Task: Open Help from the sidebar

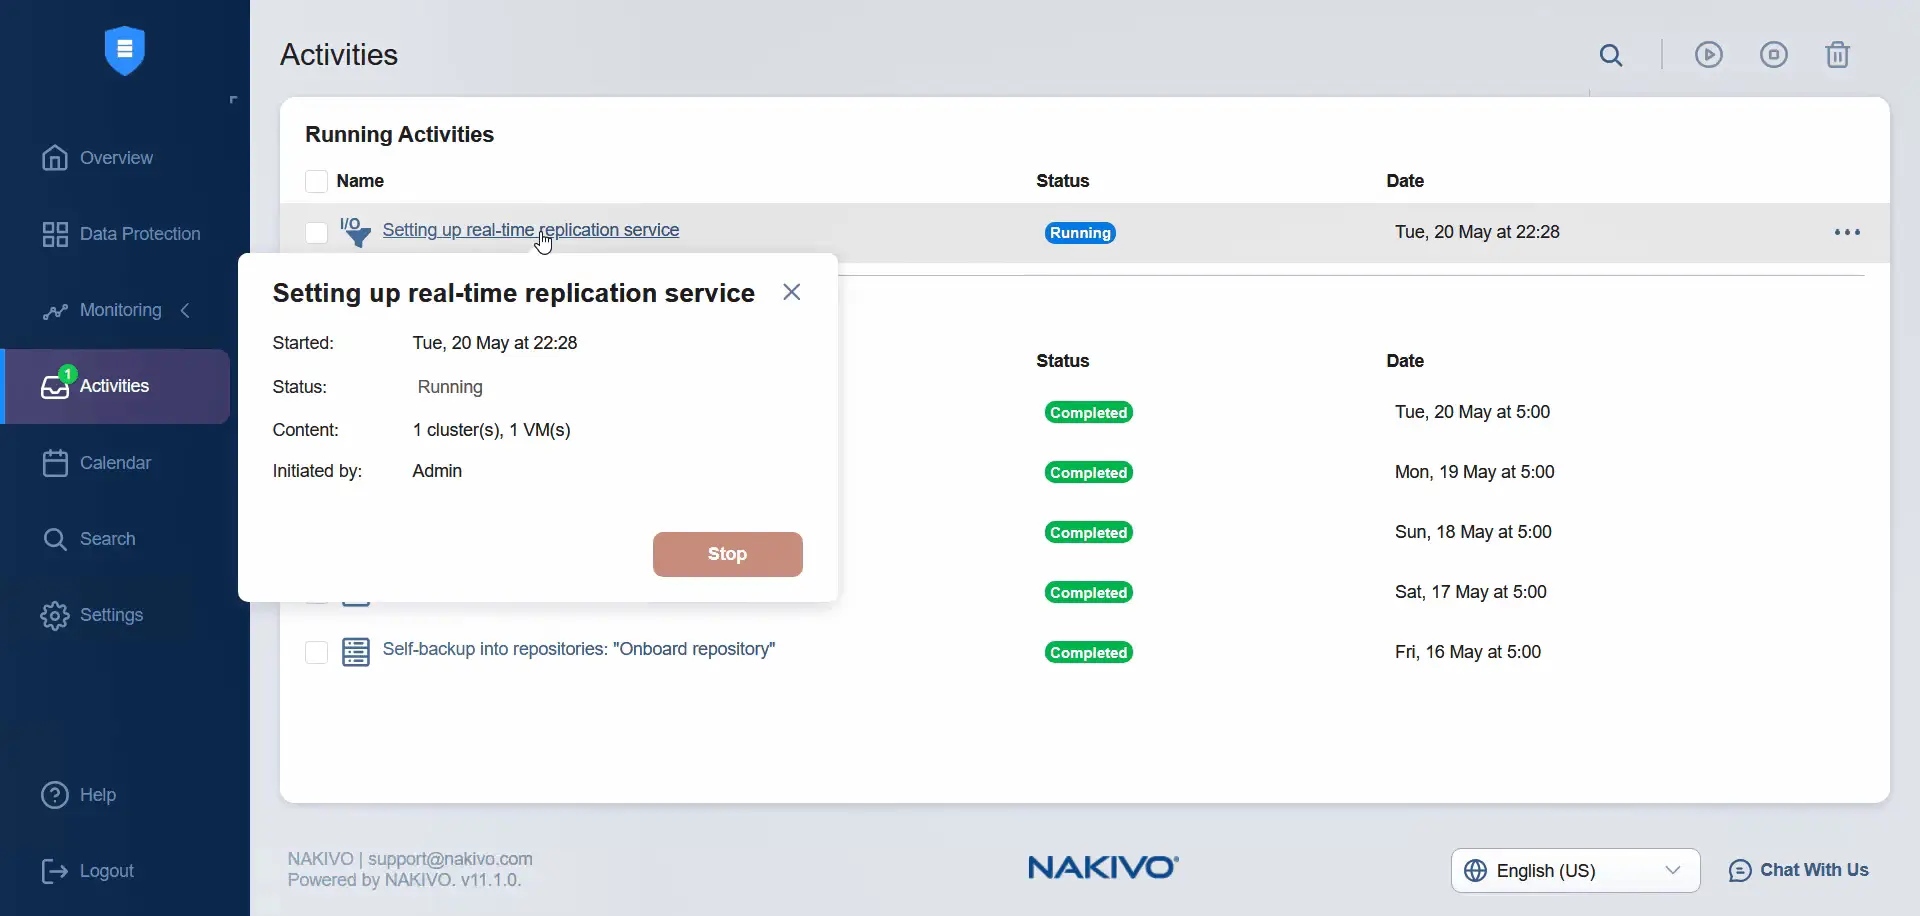Action: point(95,795)
